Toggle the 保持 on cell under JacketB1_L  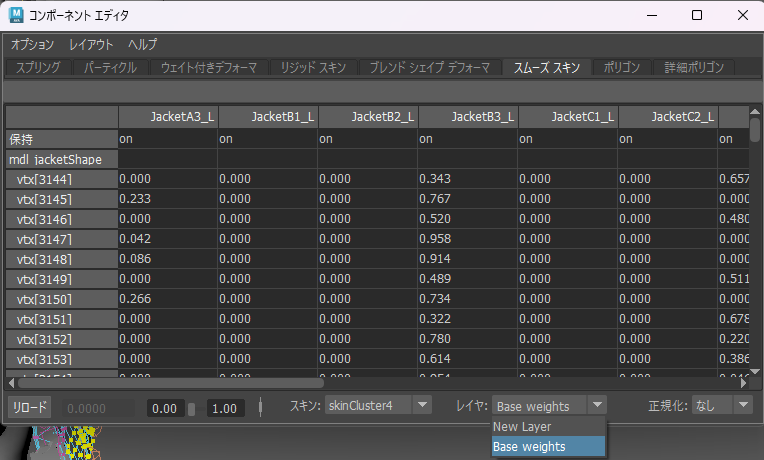coord(267,139)
